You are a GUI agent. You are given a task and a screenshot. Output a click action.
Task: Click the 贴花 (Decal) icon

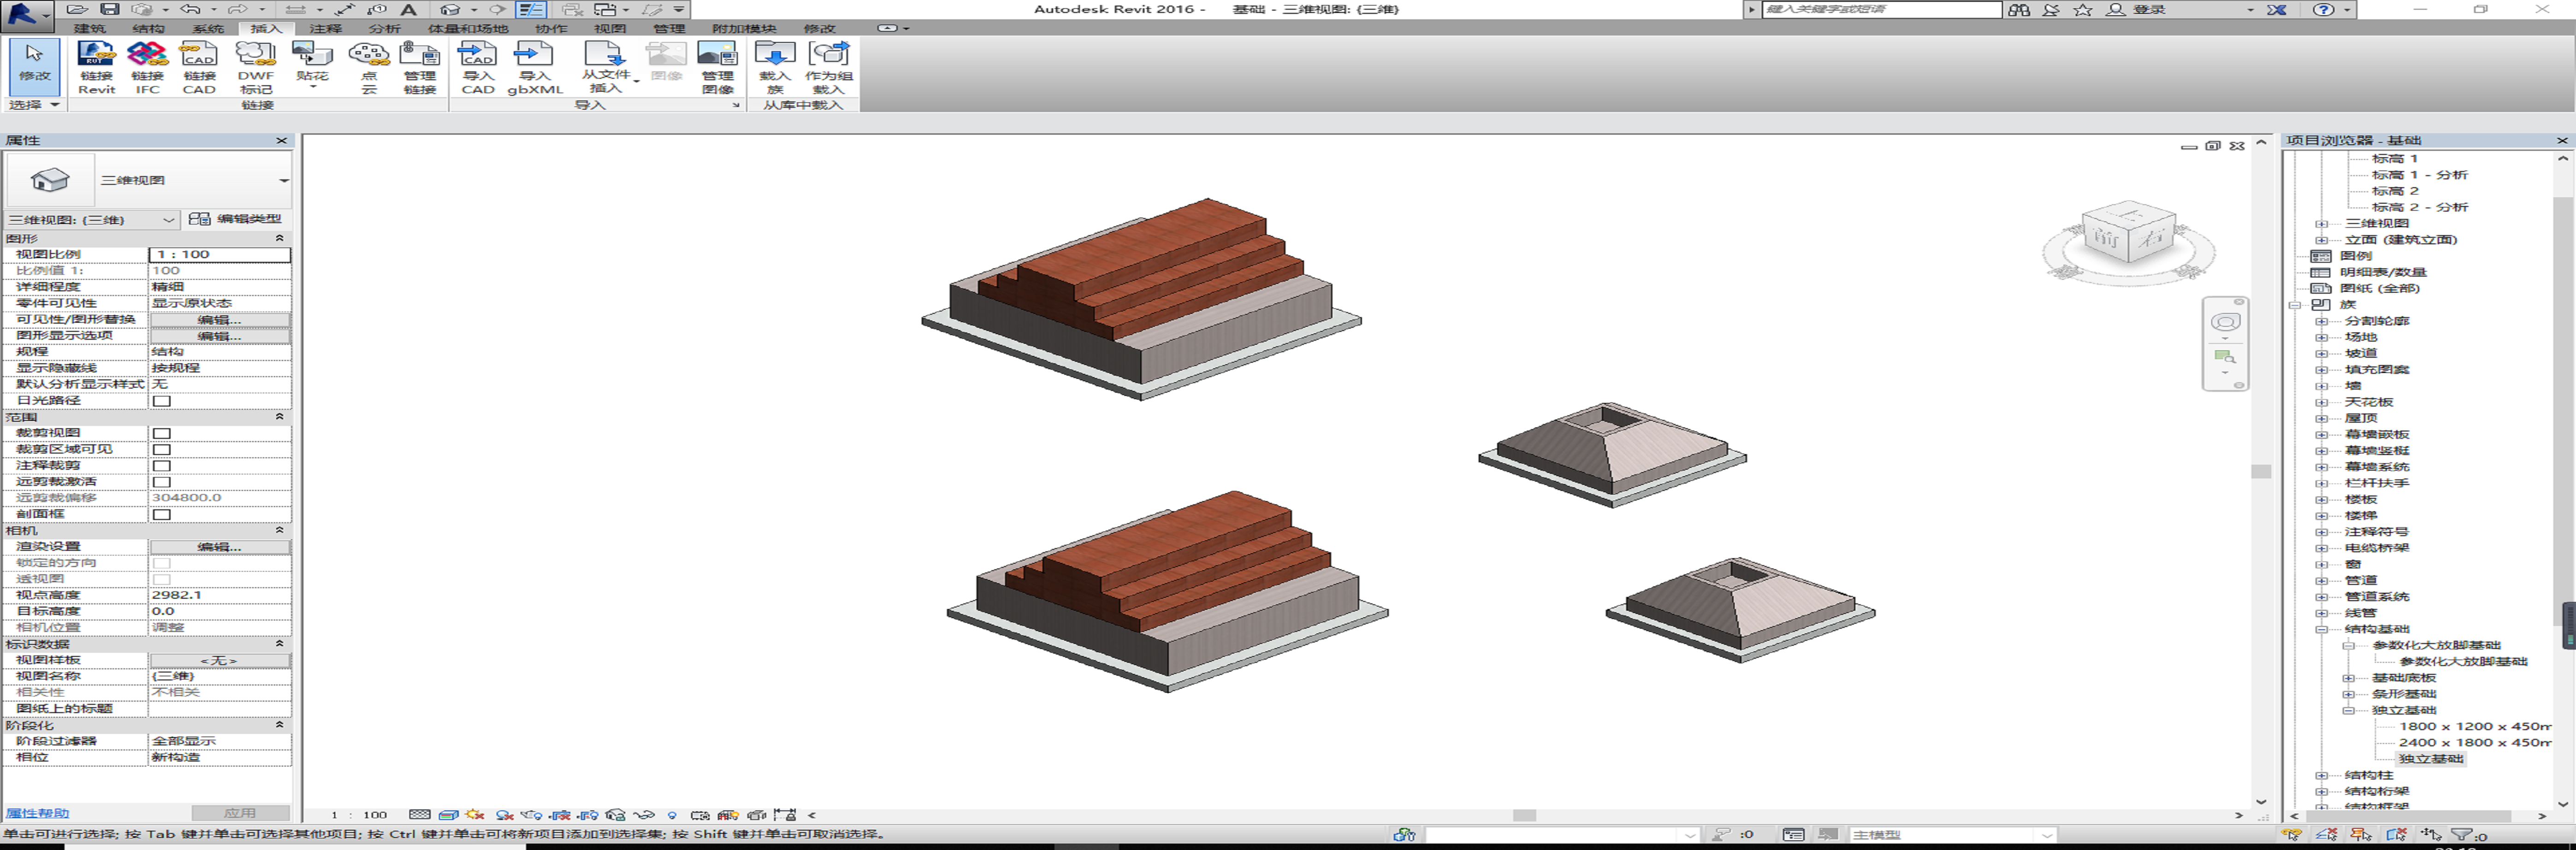pyautogui.click(x=312, y=63)
